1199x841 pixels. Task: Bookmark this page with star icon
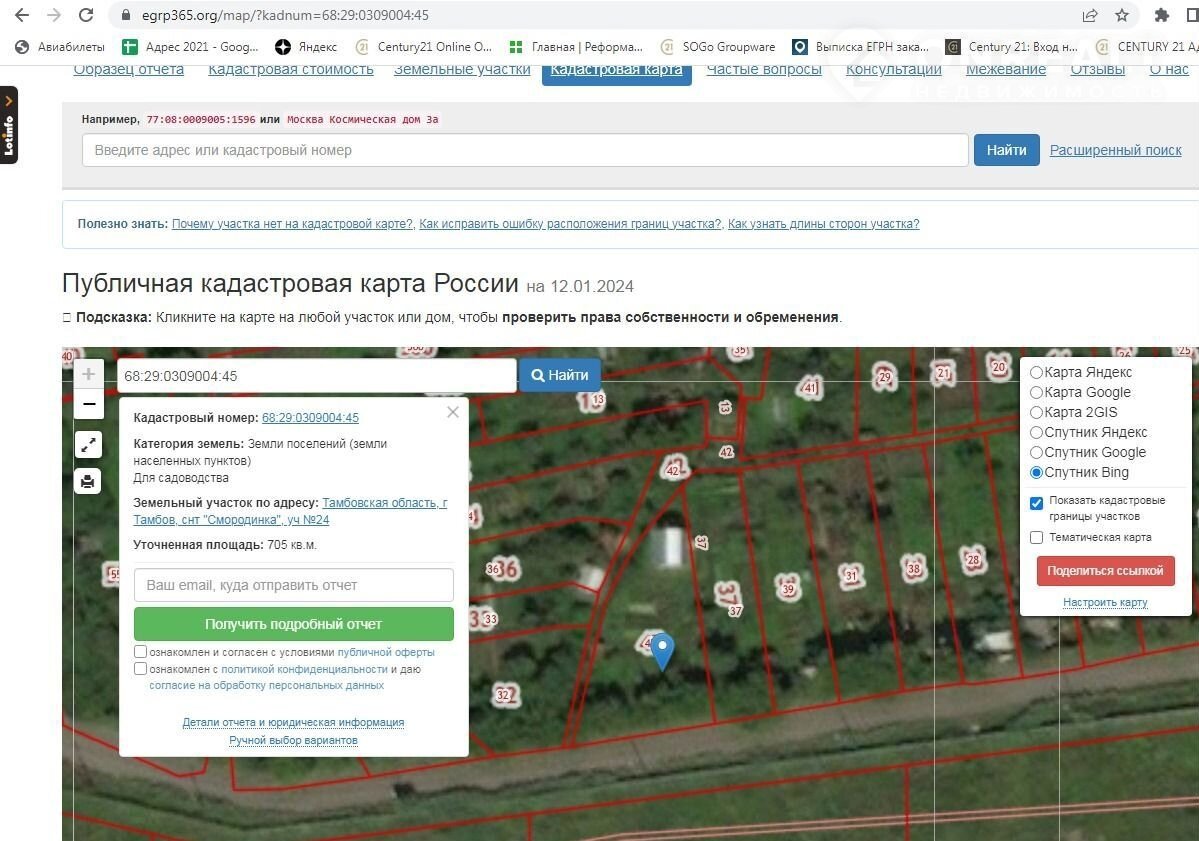coord(1122,15)
